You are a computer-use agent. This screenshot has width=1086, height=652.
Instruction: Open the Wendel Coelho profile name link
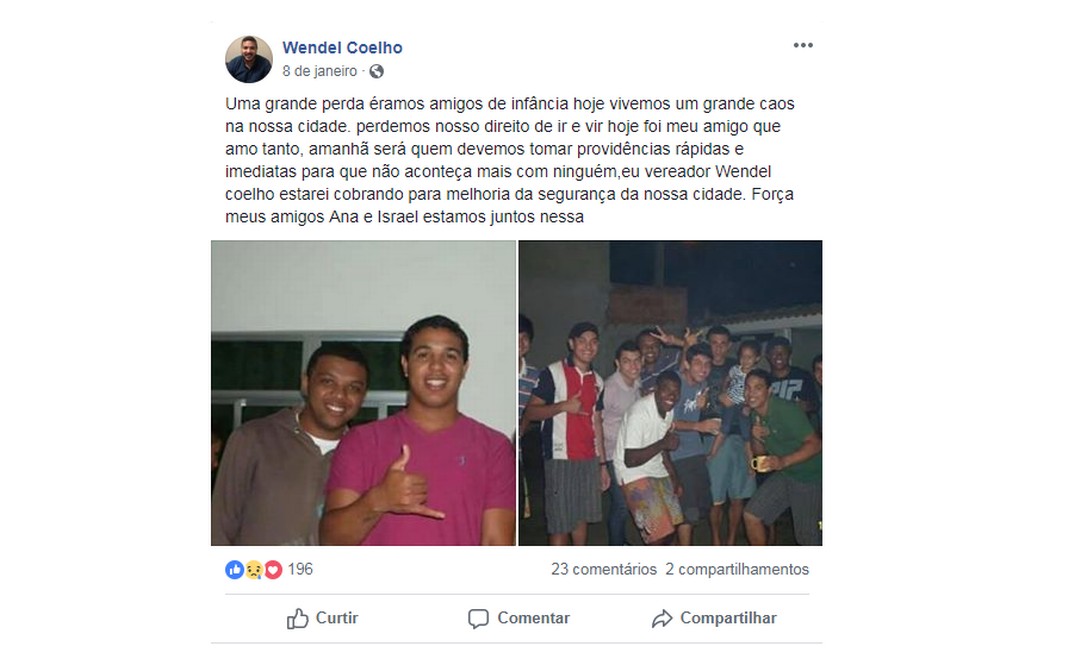342,48
